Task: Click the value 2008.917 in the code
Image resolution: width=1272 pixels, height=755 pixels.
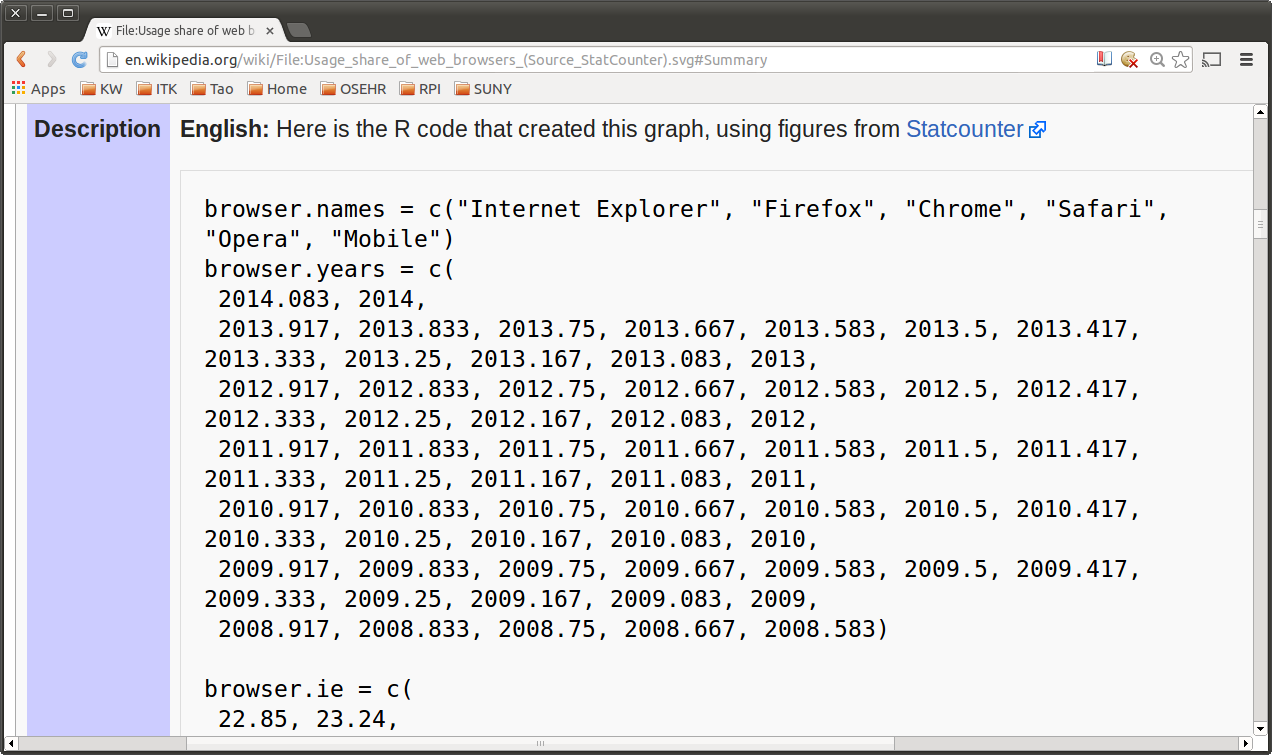Action: click(x=274, y=629)
